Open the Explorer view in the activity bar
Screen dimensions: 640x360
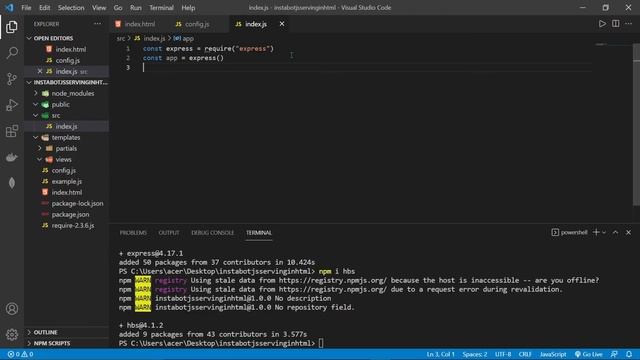click(x=12, y=27)
